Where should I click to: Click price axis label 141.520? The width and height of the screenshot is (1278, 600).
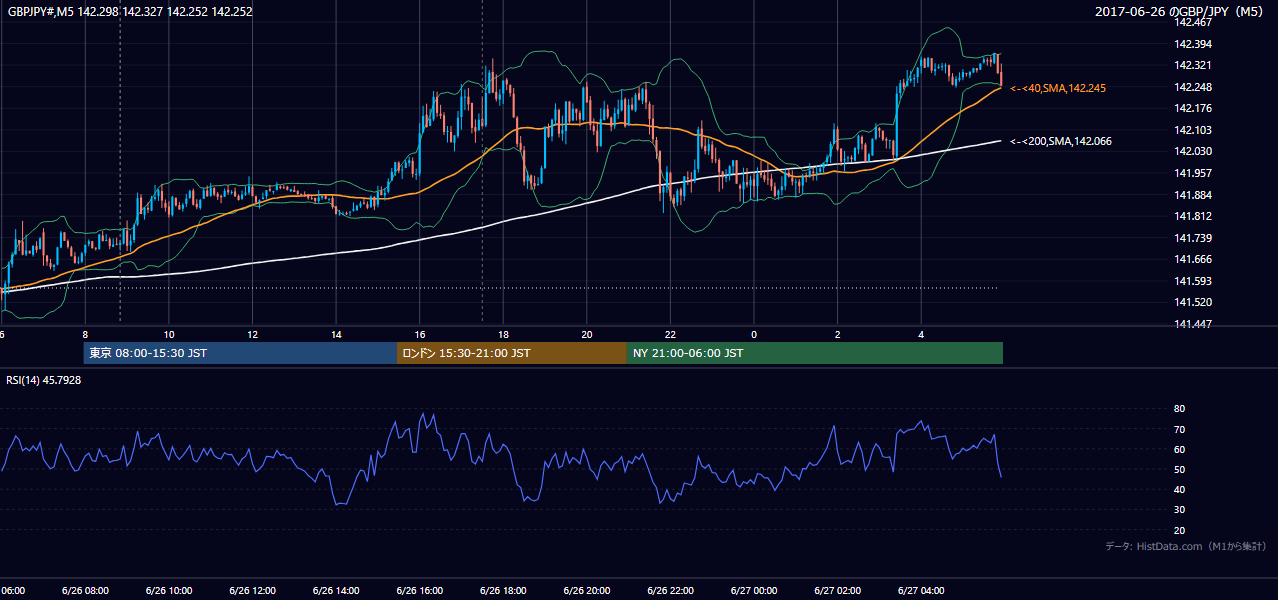(x=1193, y=302)
